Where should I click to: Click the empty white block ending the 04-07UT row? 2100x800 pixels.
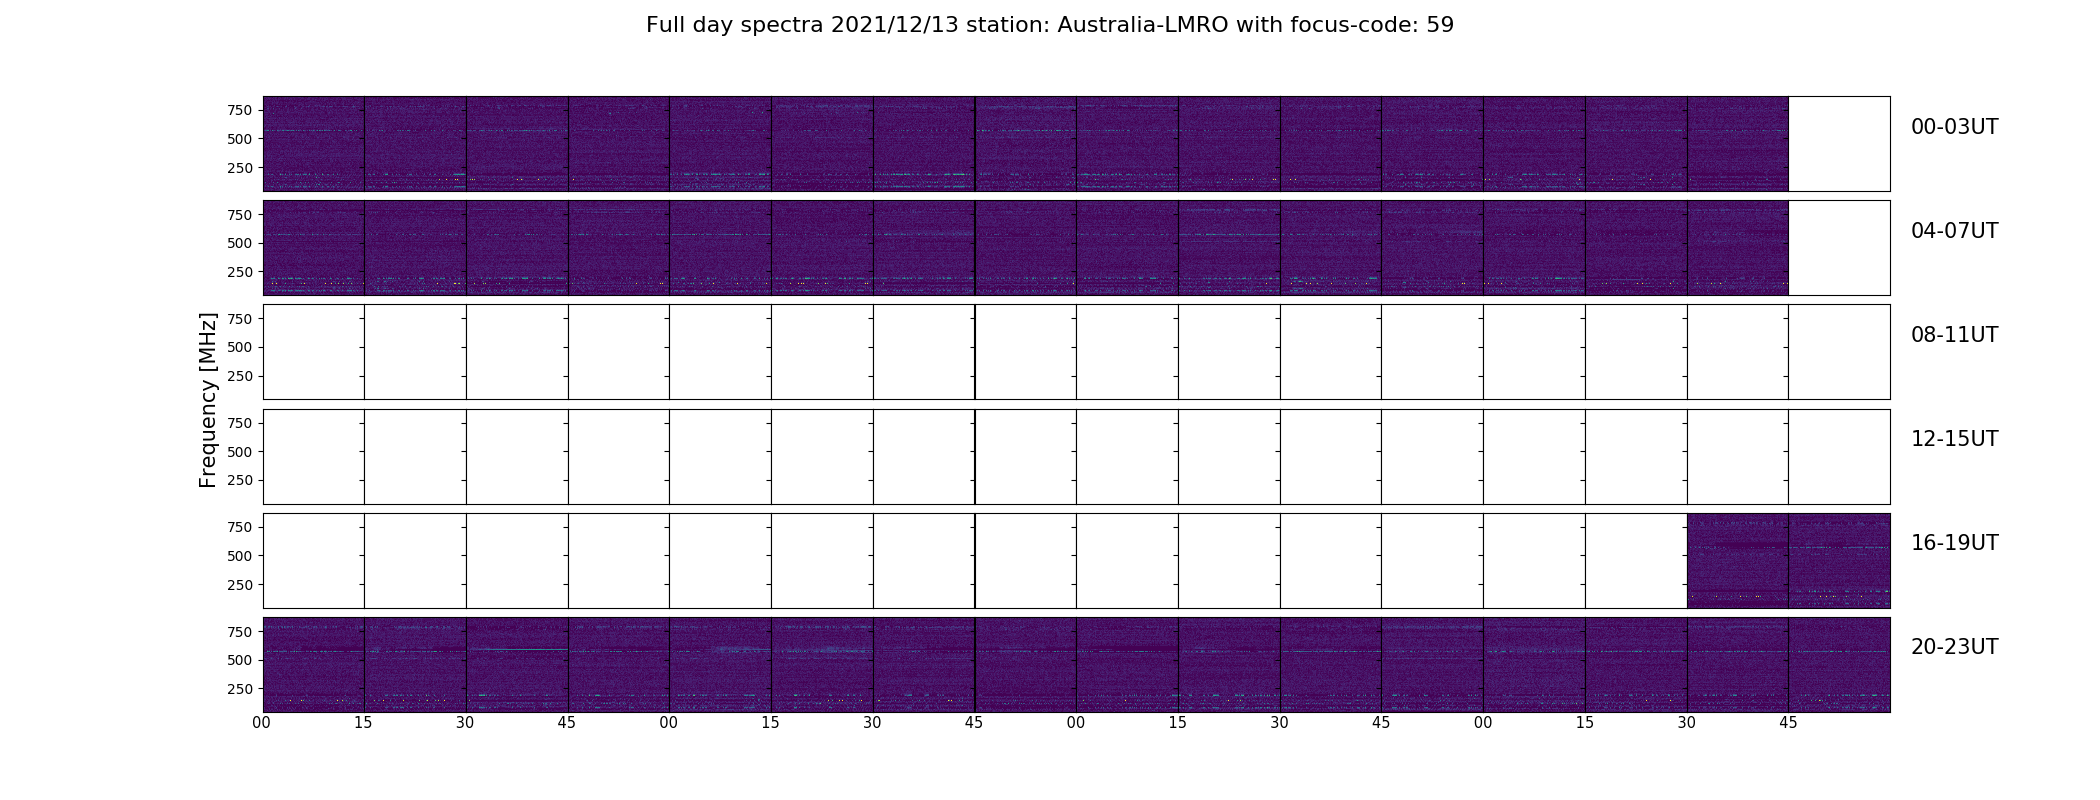pos(1839,248)
